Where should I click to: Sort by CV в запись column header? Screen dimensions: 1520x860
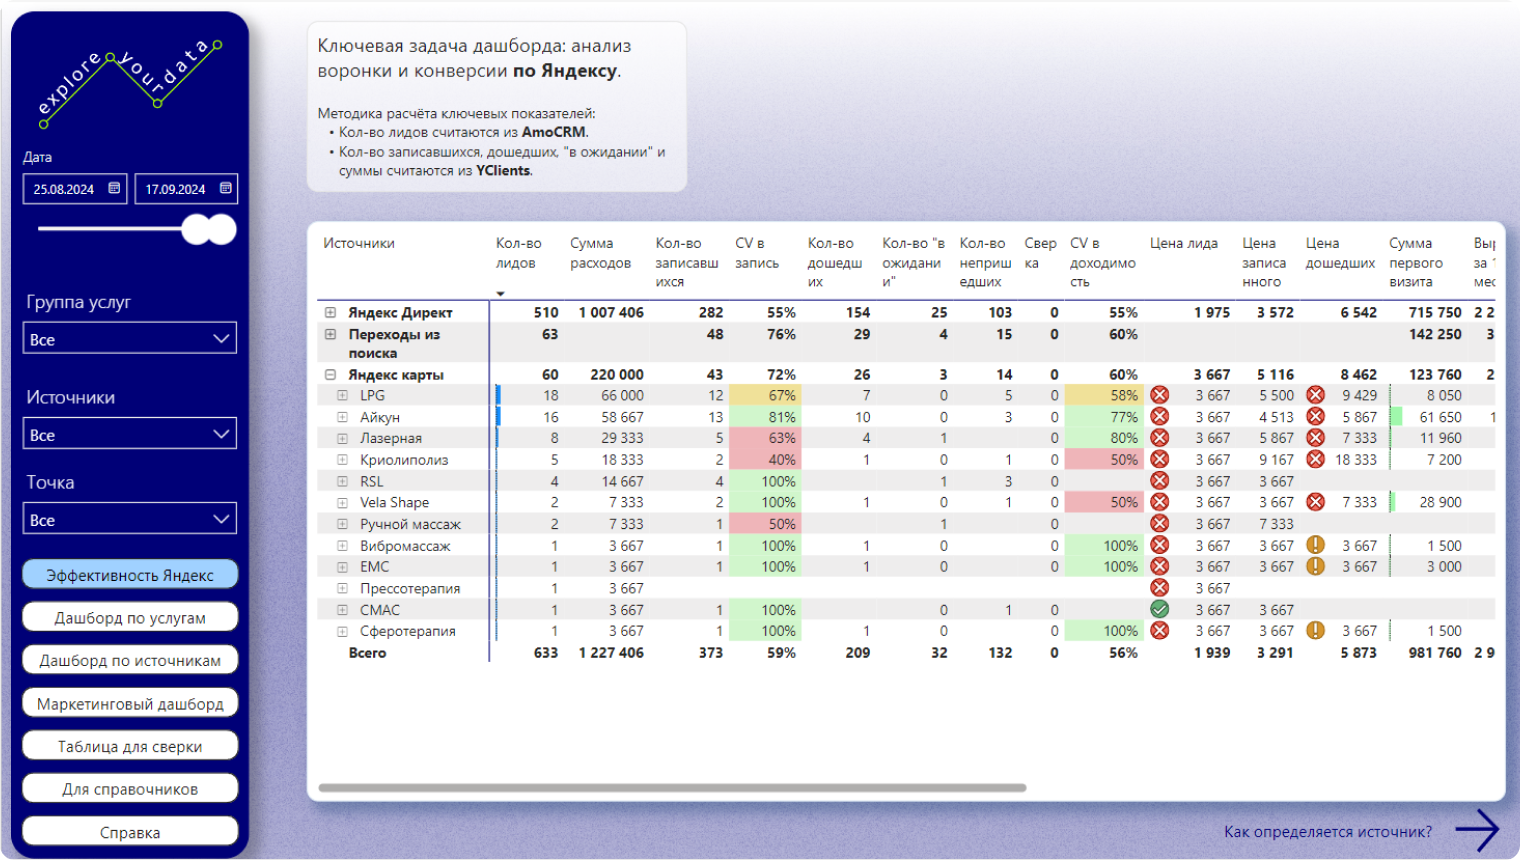(x=757, y=253)
